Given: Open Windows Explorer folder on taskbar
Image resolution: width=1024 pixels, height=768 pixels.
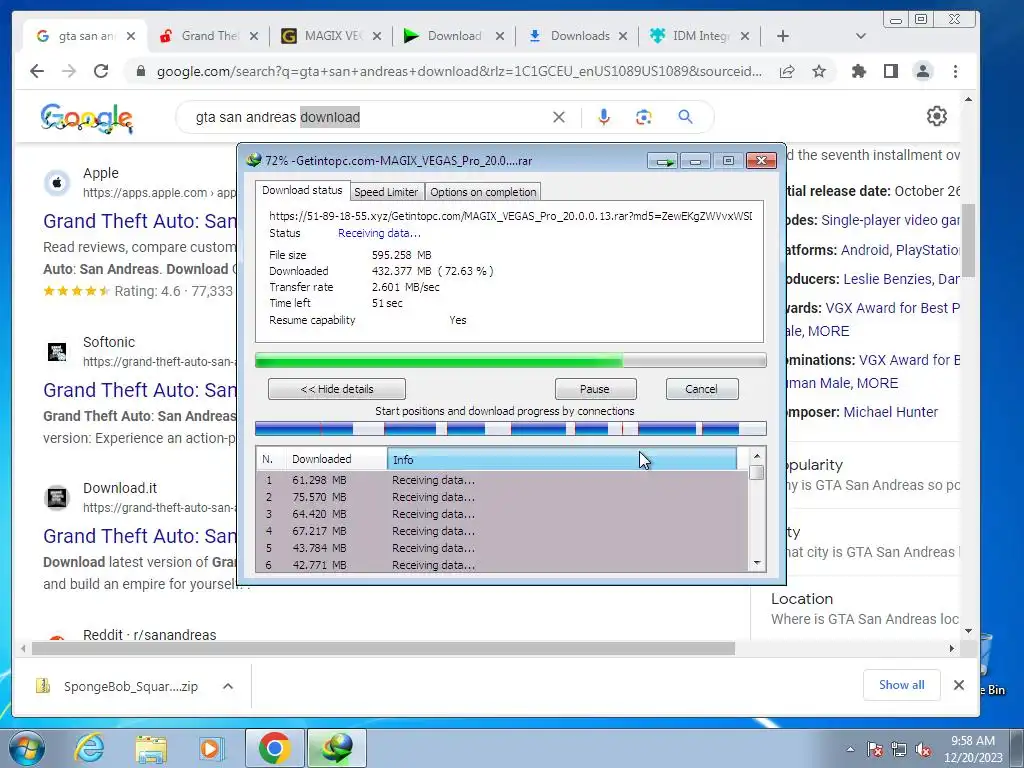Looking at the screenshot, I should tap(151, 748).
